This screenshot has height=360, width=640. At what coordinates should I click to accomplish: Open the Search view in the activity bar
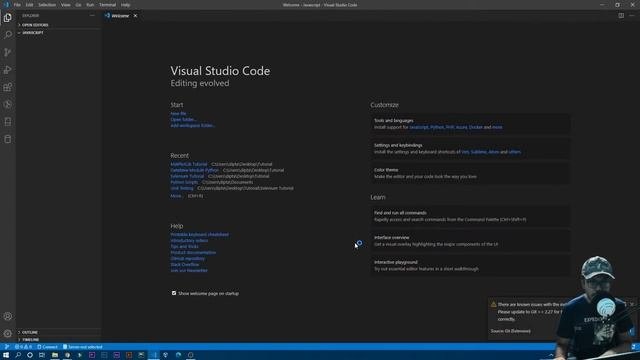[8, 35]
